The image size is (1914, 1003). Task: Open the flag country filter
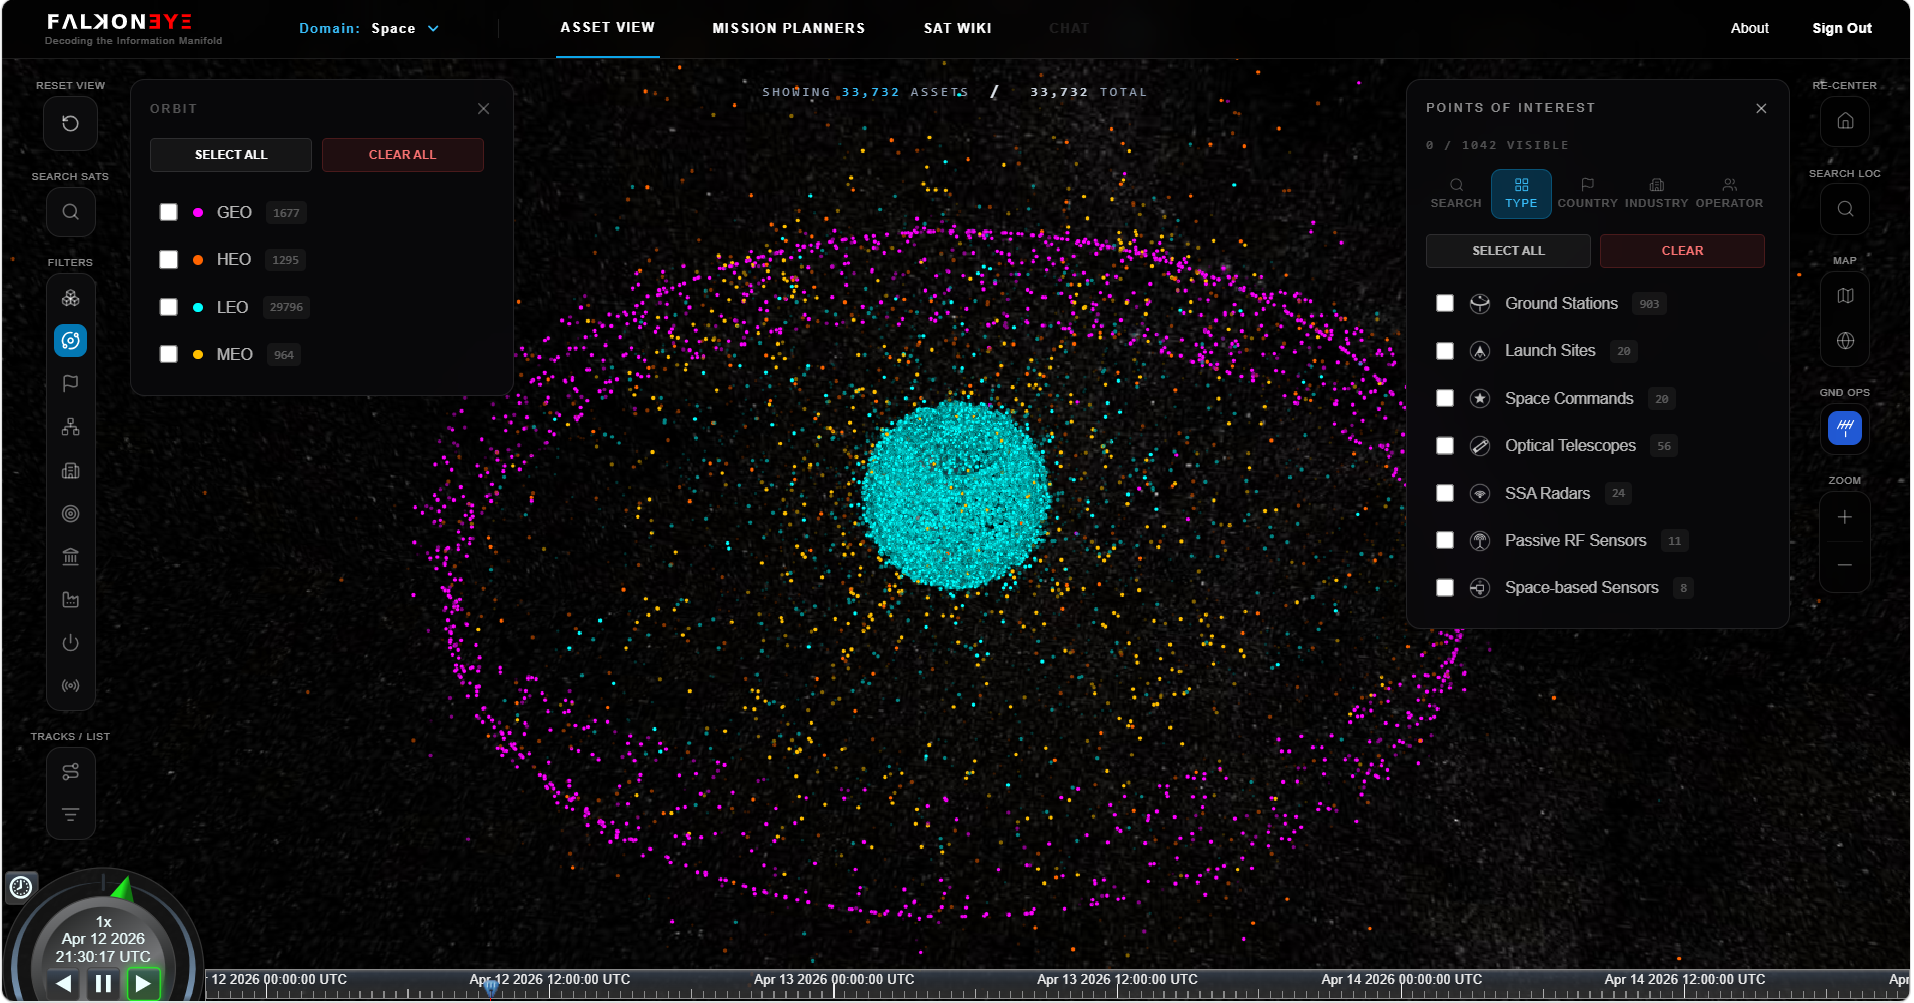[x=70, y=383]
